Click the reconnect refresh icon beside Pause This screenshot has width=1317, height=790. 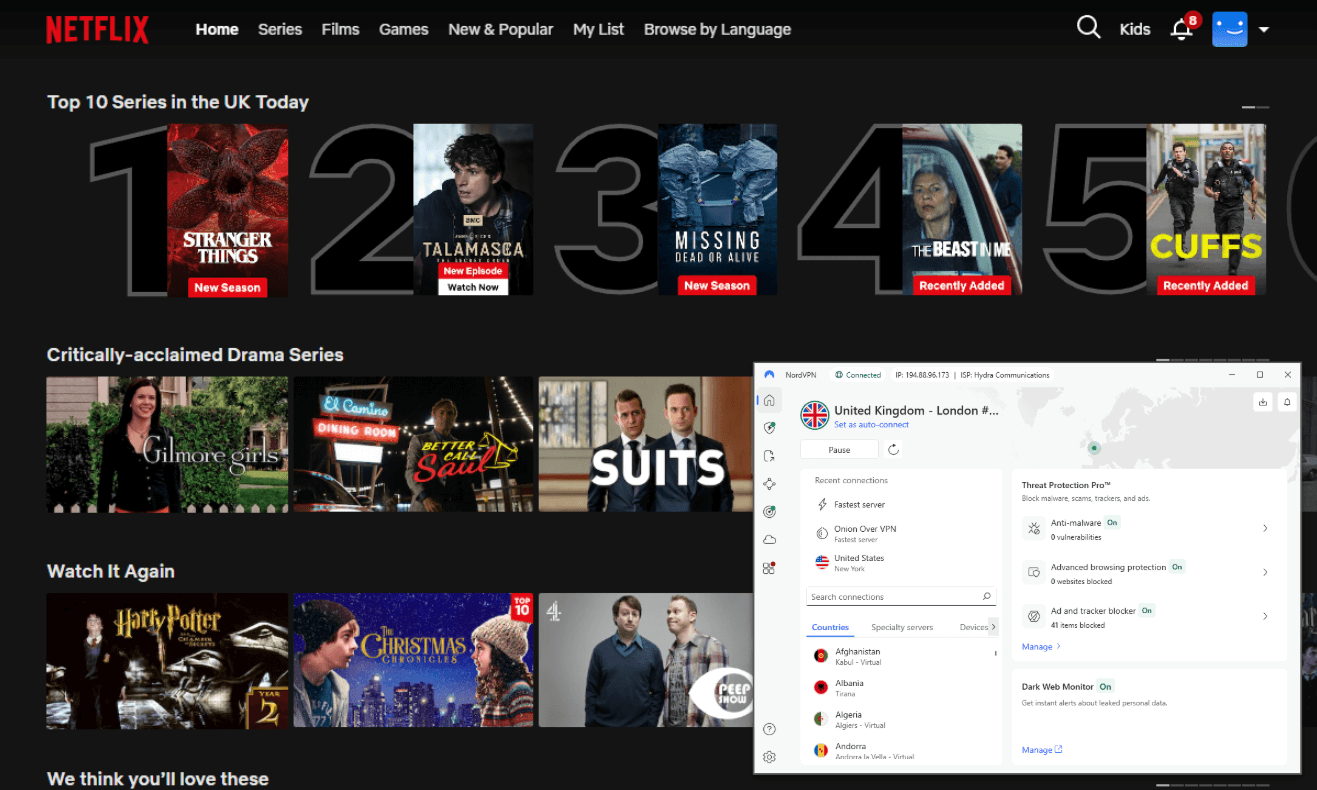tap(893, 449)
